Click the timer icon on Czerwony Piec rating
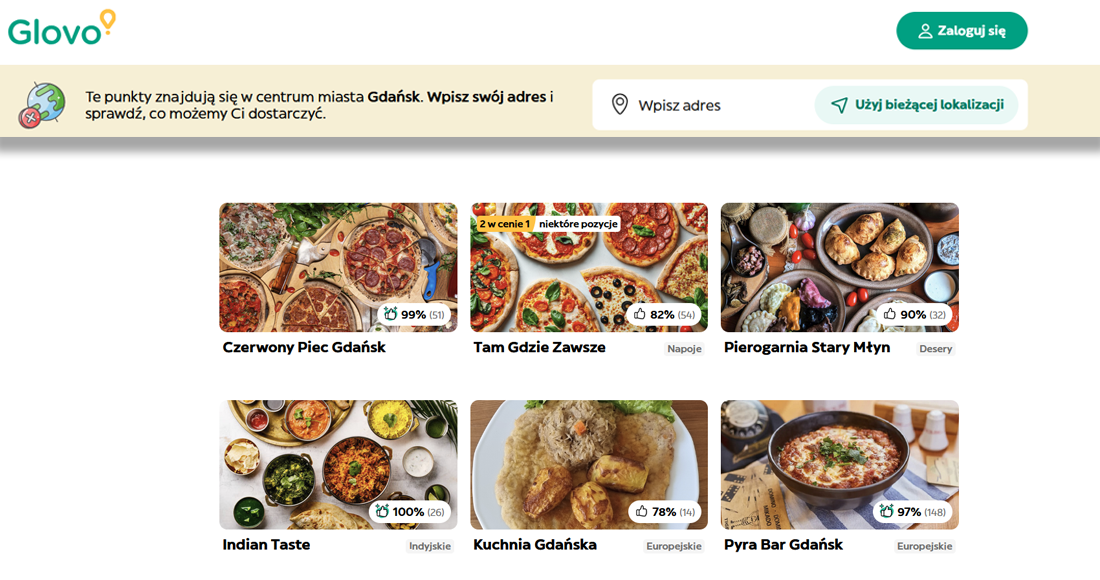The height and width of the screenshot is (580, 1100). [391, 313]
